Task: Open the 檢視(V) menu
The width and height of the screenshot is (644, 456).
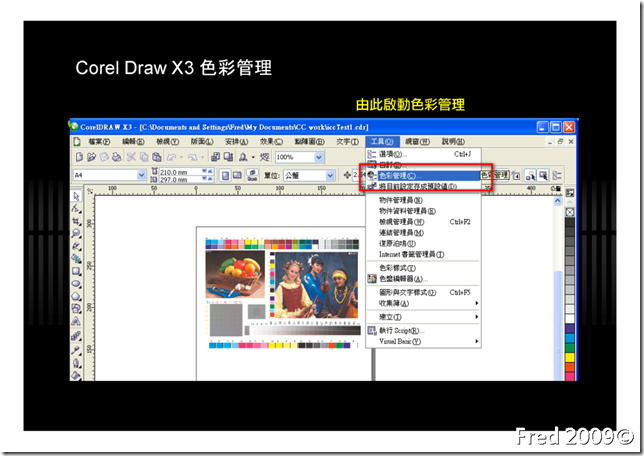Action: [x=168, y=142]
